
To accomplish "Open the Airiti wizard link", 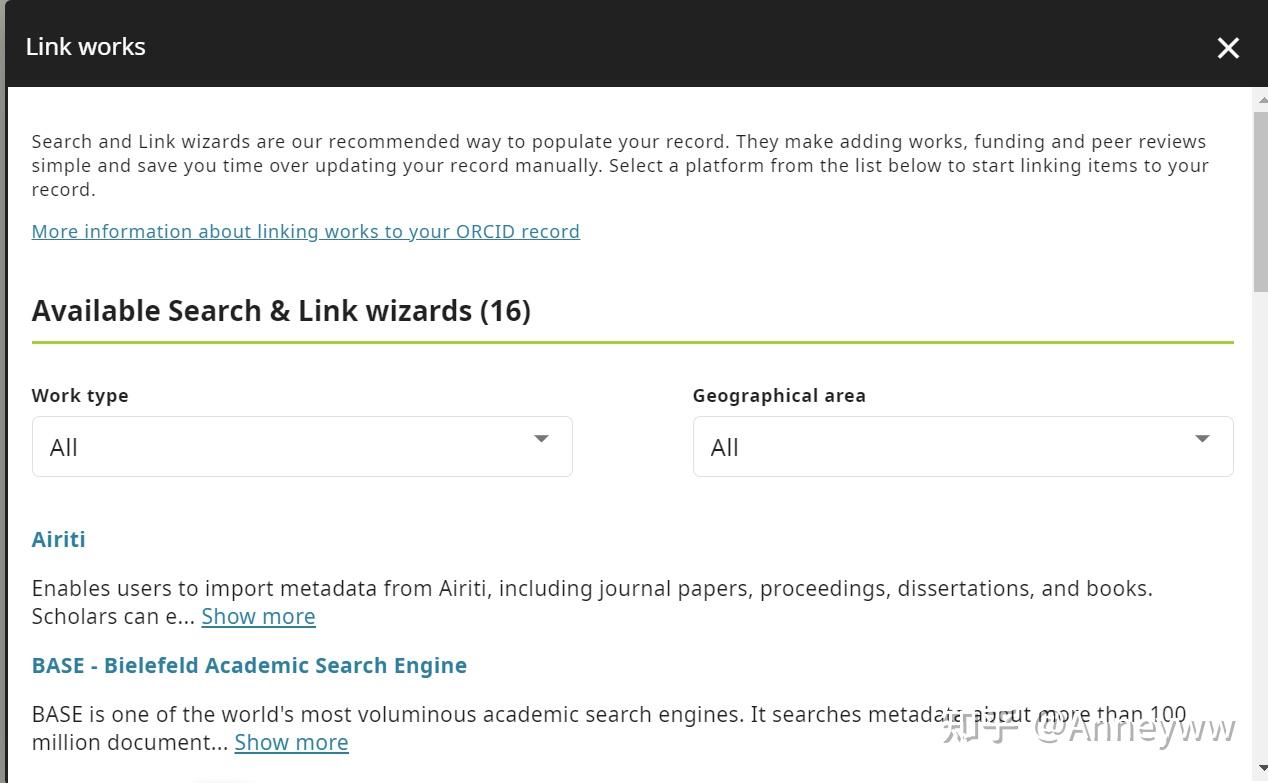I will (x=58, y=539).
